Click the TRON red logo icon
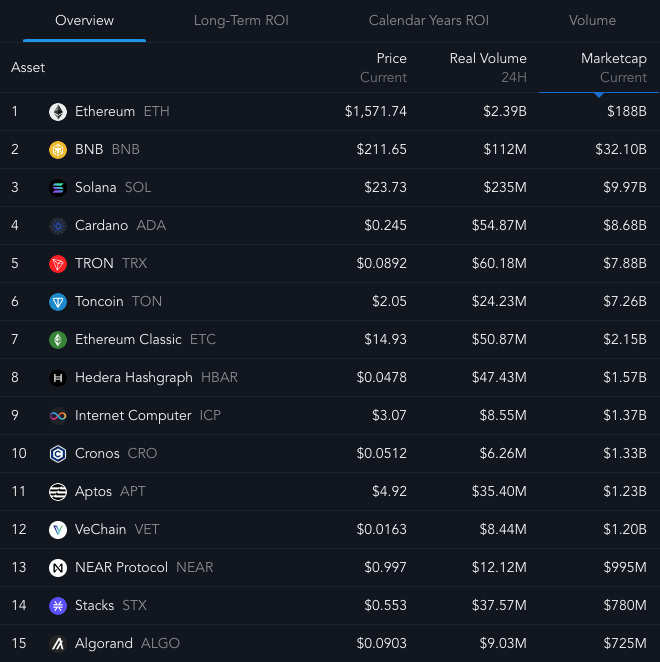This screenshot has height=662, width=660. tap(58, 264)
